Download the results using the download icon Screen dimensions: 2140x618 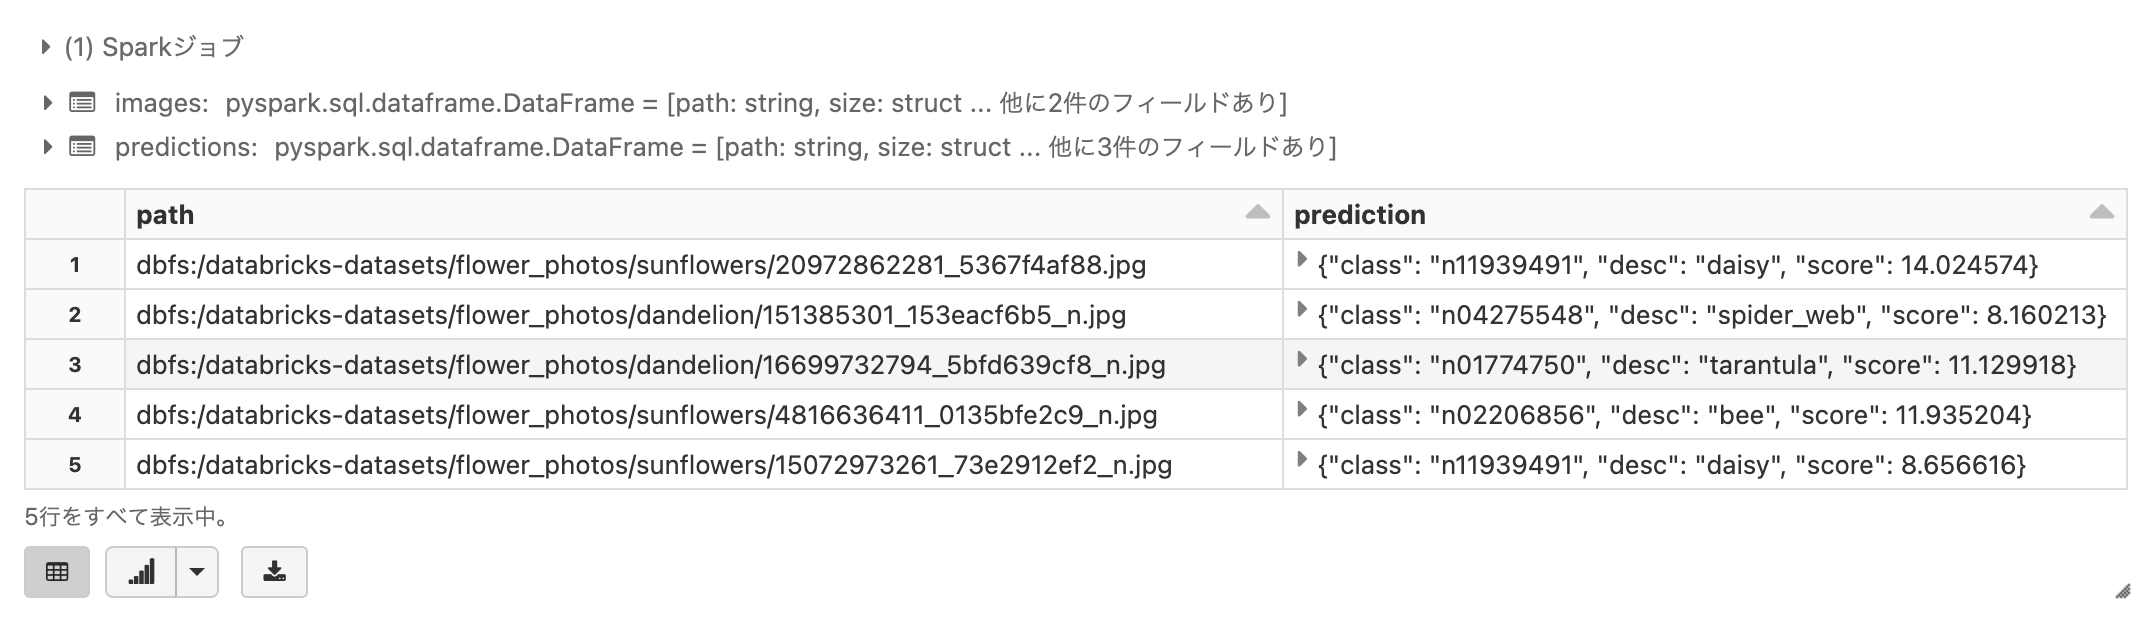275,571
